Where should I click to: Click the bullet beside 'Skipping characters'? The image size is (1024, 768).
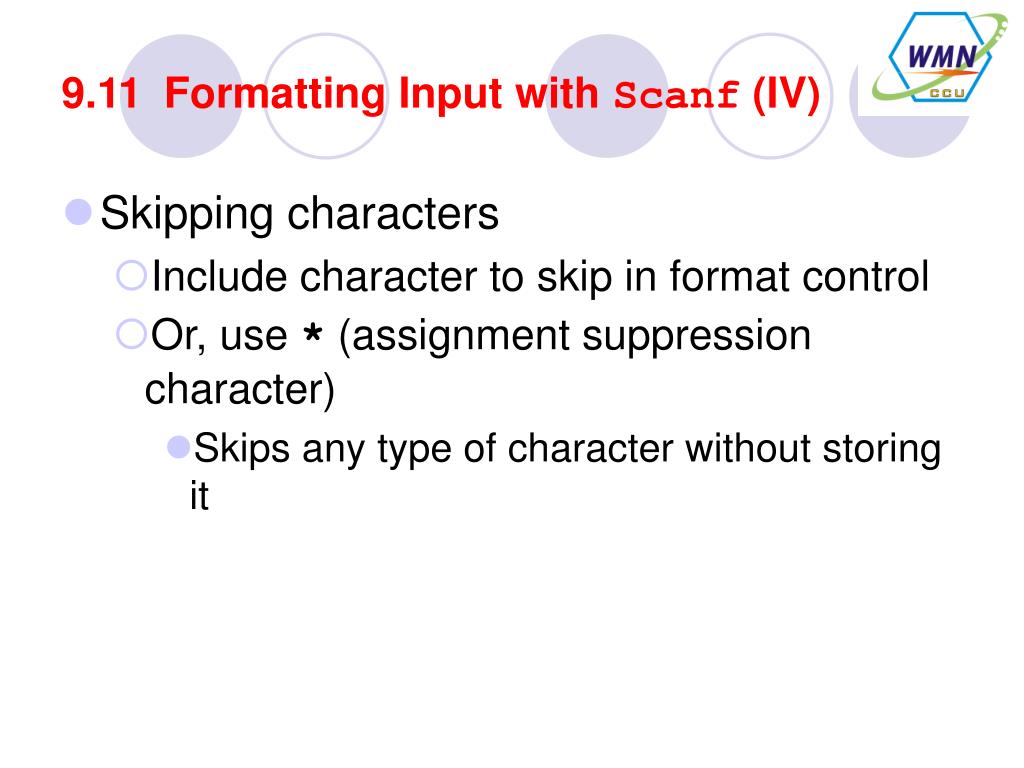[78, 212]
